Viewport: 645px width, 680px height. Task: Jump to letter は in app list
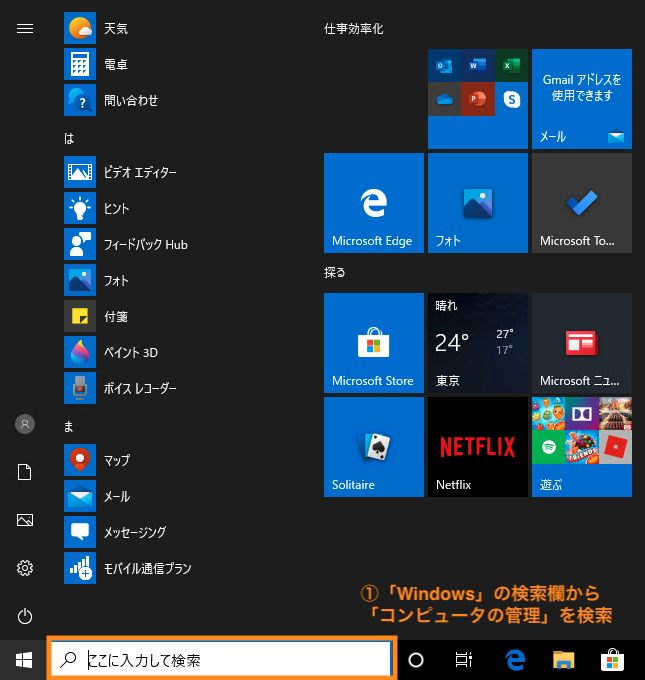[69, 139]
